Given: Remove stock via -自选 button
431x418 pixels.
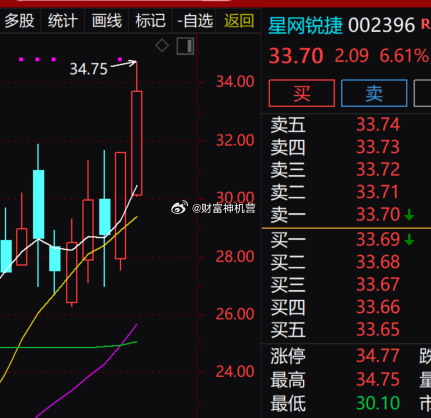Looking at the screenshot, I should tap(195, 21).
